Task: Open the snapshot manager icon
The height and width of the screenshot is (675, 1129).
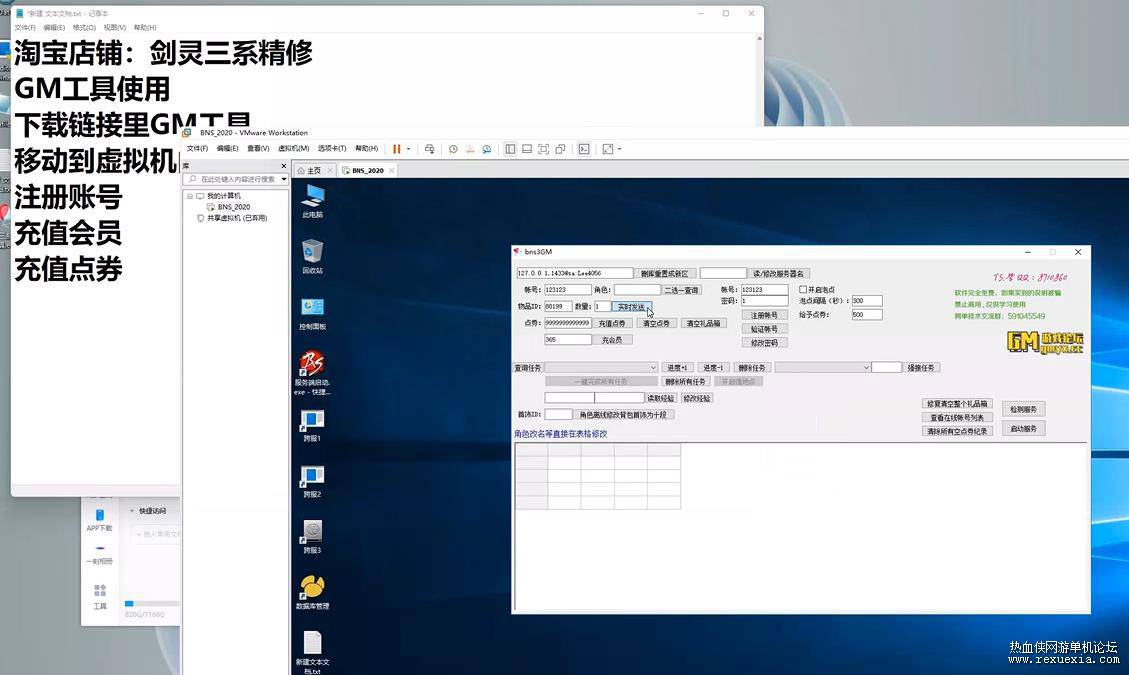Action: tap(487, 149)
